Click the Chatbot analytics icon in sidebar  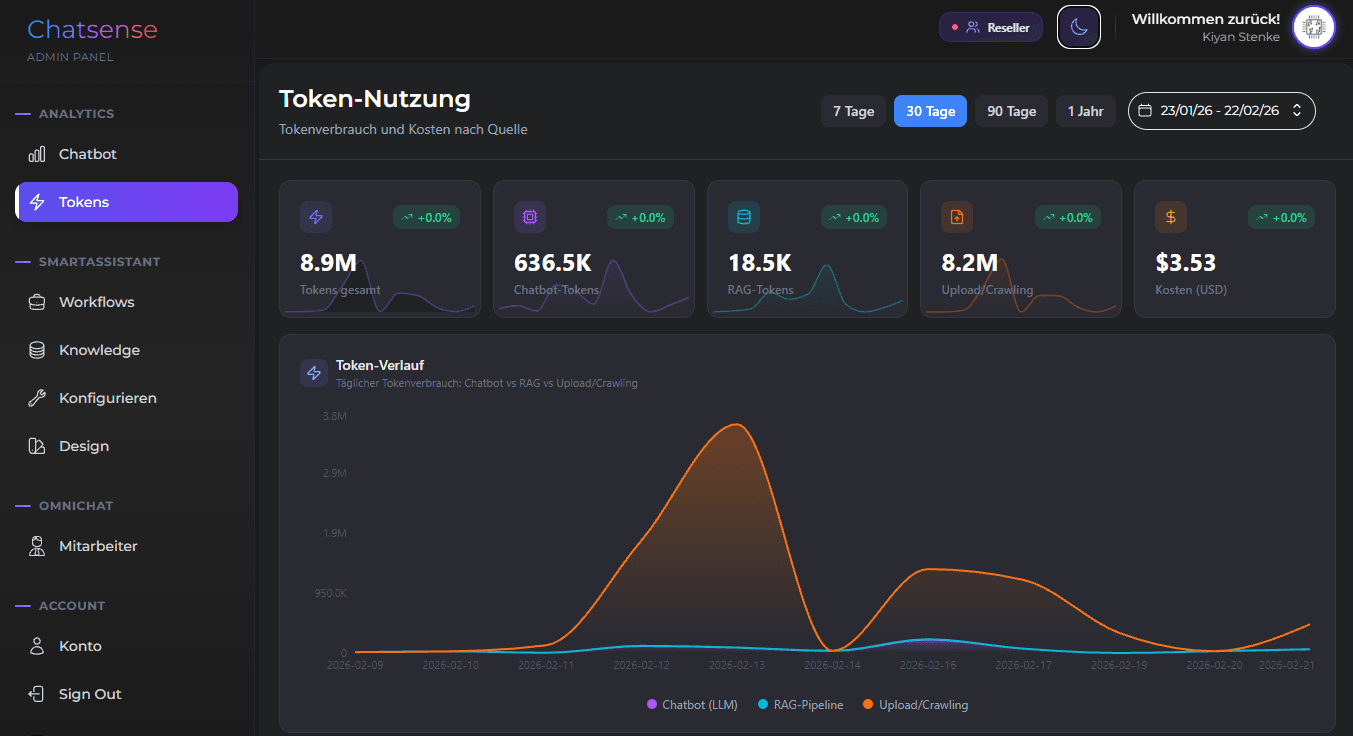click(x=36, y=154)
